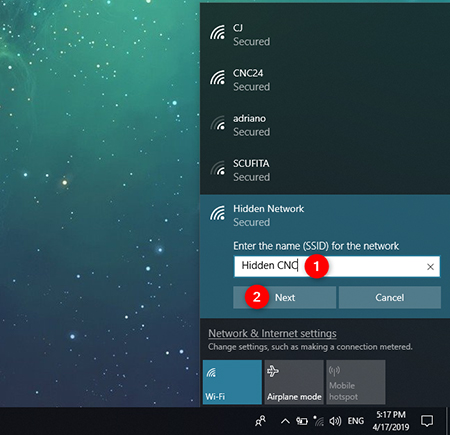Choose the adriano Wi-Fi network
Viewport: 450px width, 435px height.
(325, 125)
